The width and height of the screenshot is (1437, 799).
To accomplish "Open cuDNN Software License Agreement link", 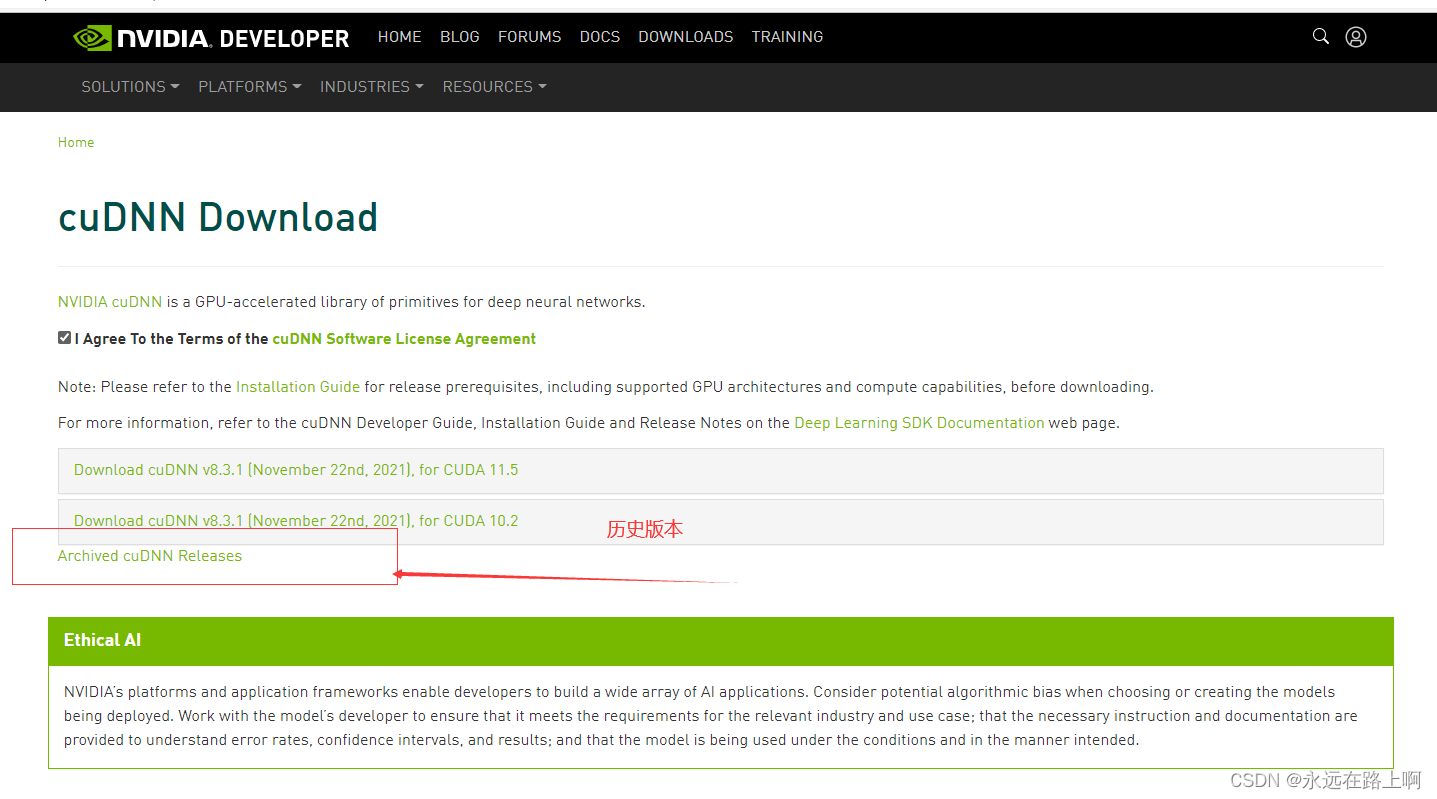I will [x=404, y=339].
